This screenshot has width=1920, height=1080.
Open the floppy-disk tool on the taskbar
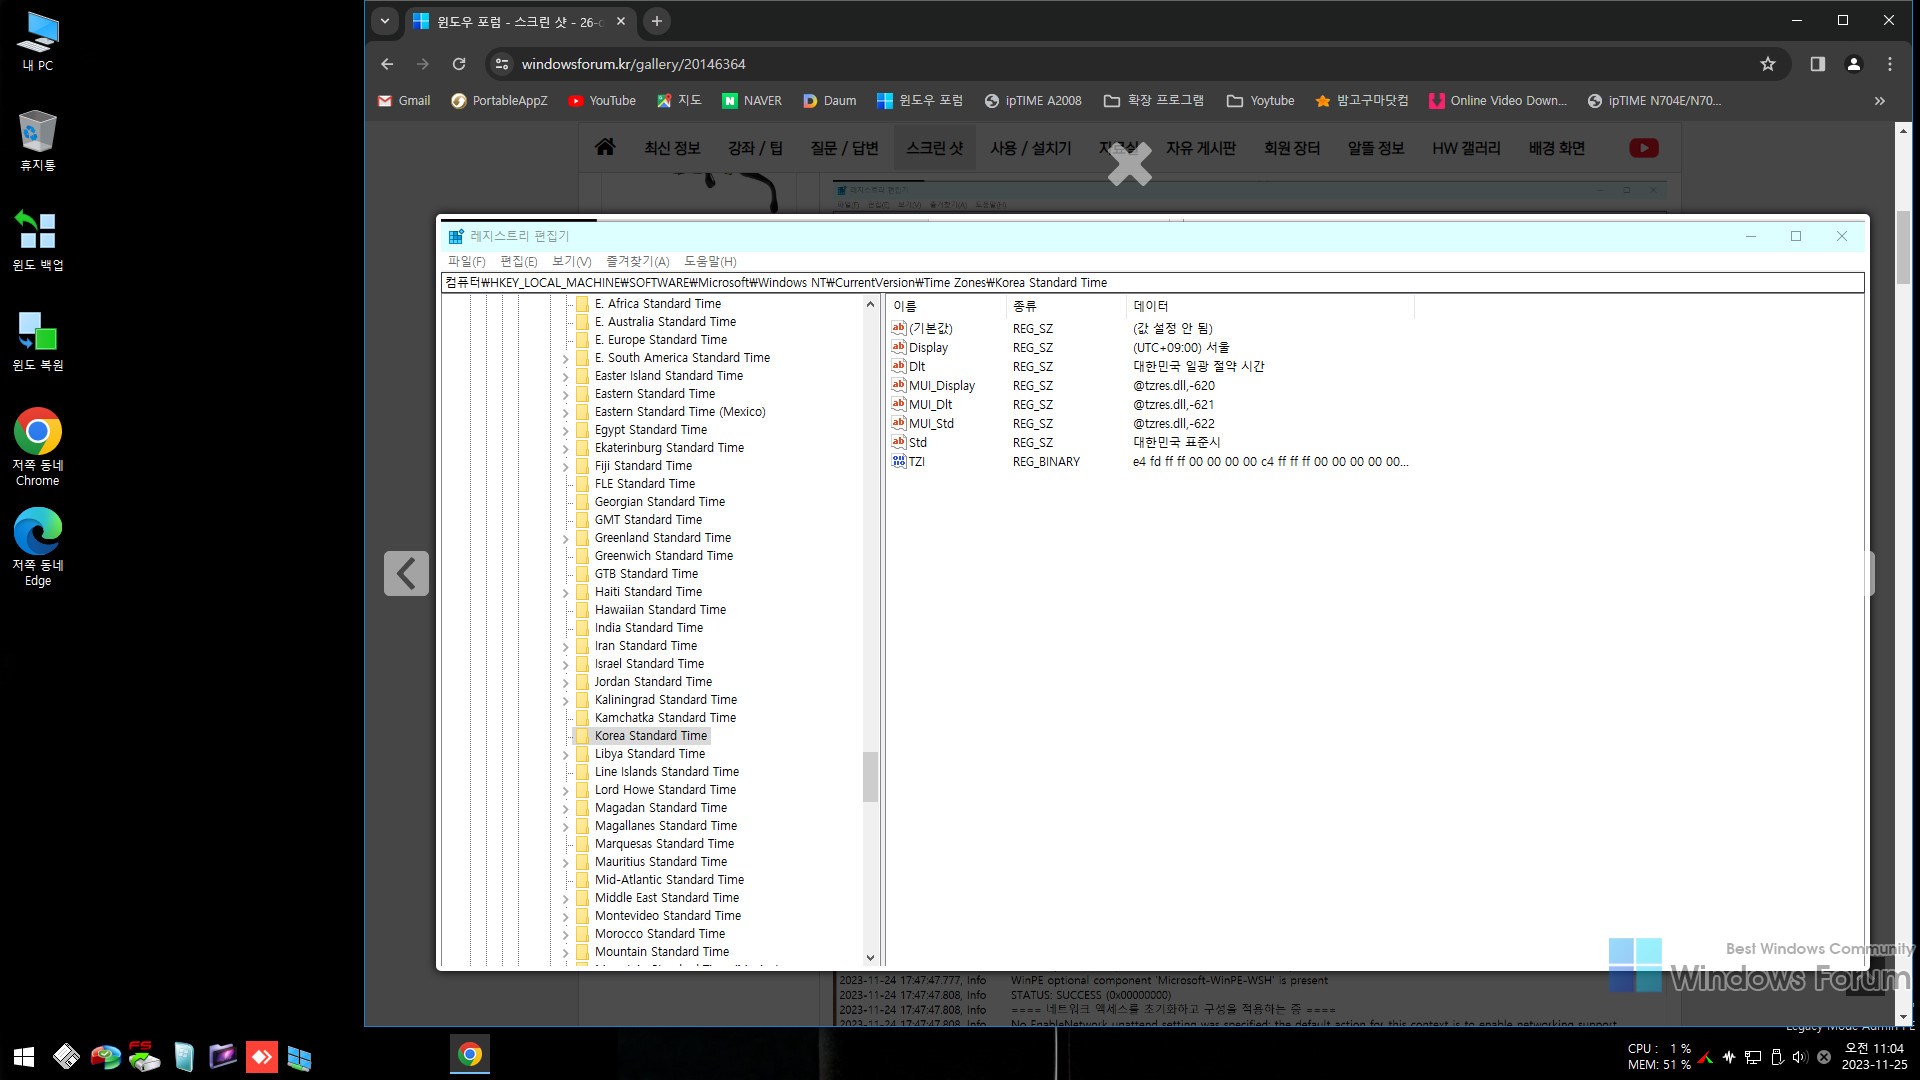tap(66, 1057)
